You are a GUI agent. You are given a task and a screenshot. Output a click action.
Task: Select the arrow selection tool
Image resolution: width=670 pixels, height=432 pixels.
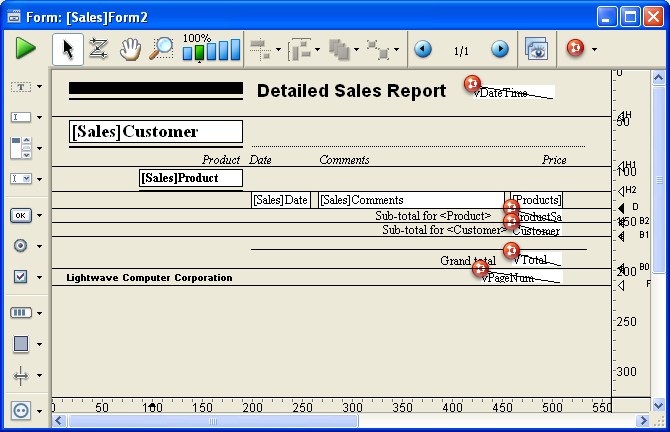[68, 49]
